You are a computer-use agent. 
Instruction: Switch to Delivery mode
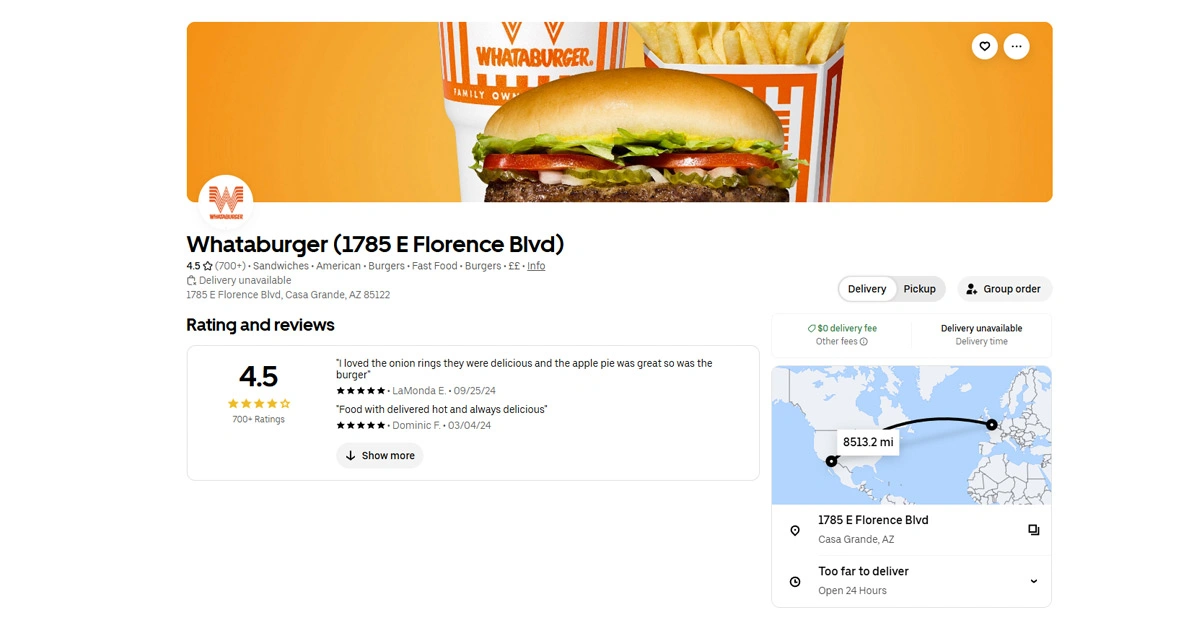867,289
